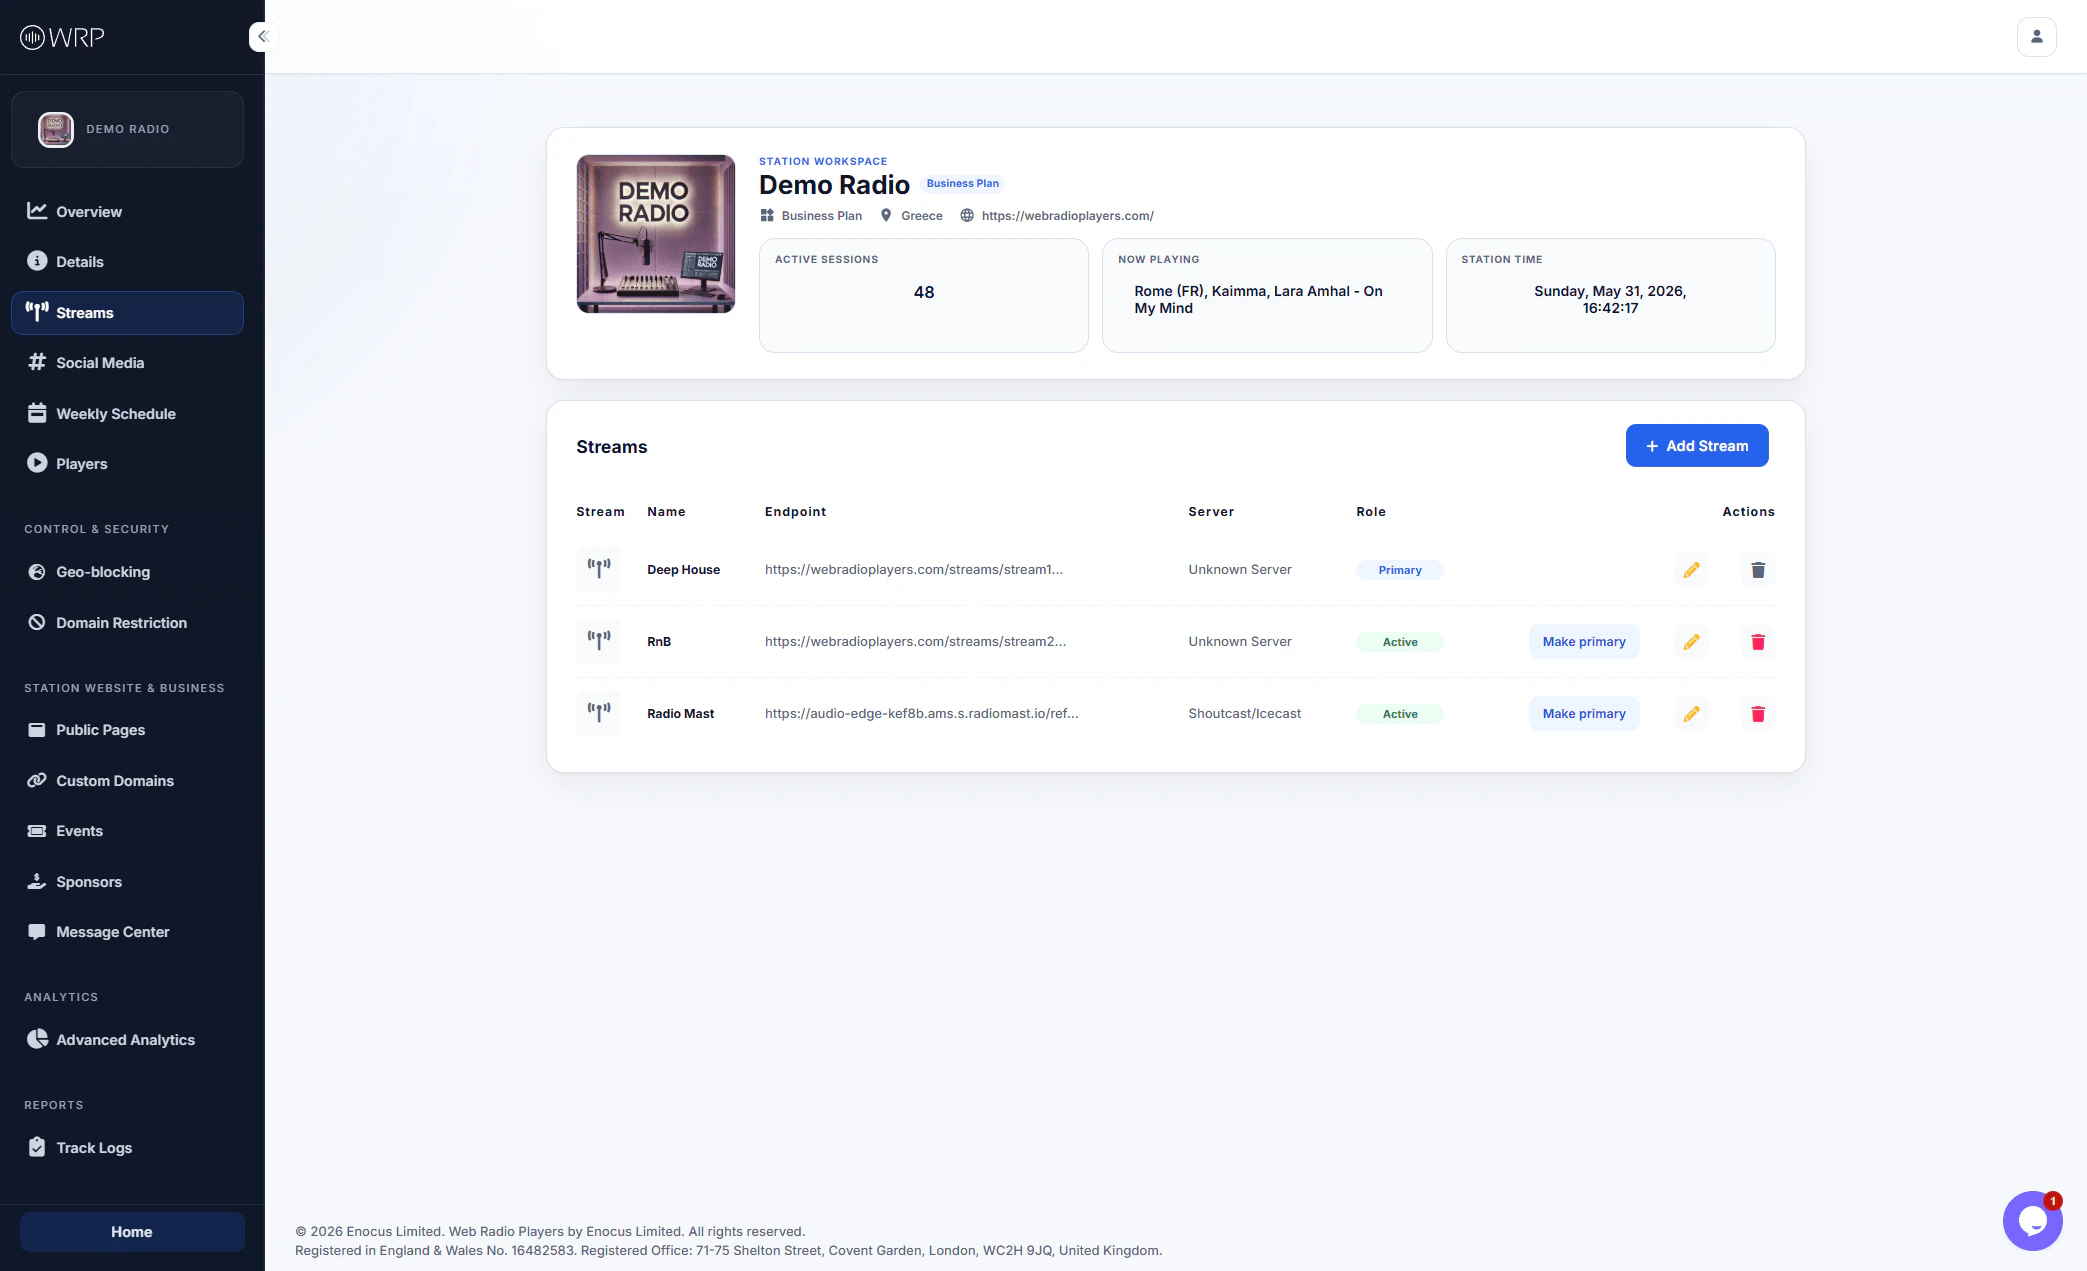This screenshot has height=1271, width=2087.
Task: Delete the Radio Mast stream
Action: click(1758, 714)
